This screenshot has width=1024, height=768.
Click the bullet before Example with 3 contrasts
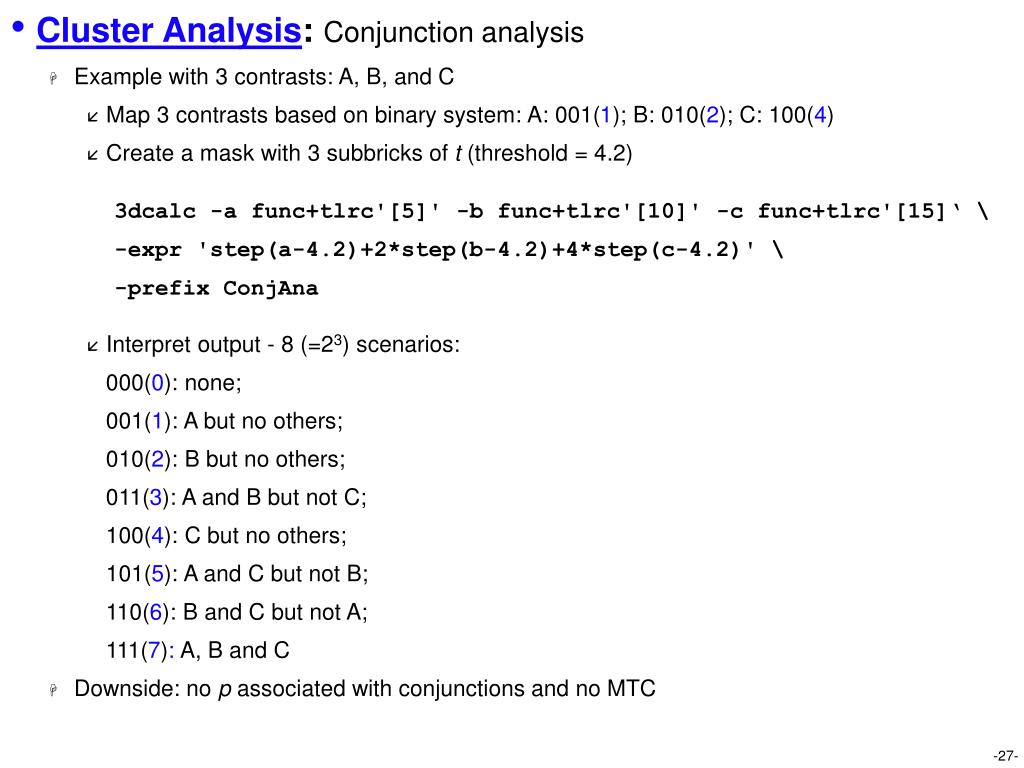(x=54, y=78)
